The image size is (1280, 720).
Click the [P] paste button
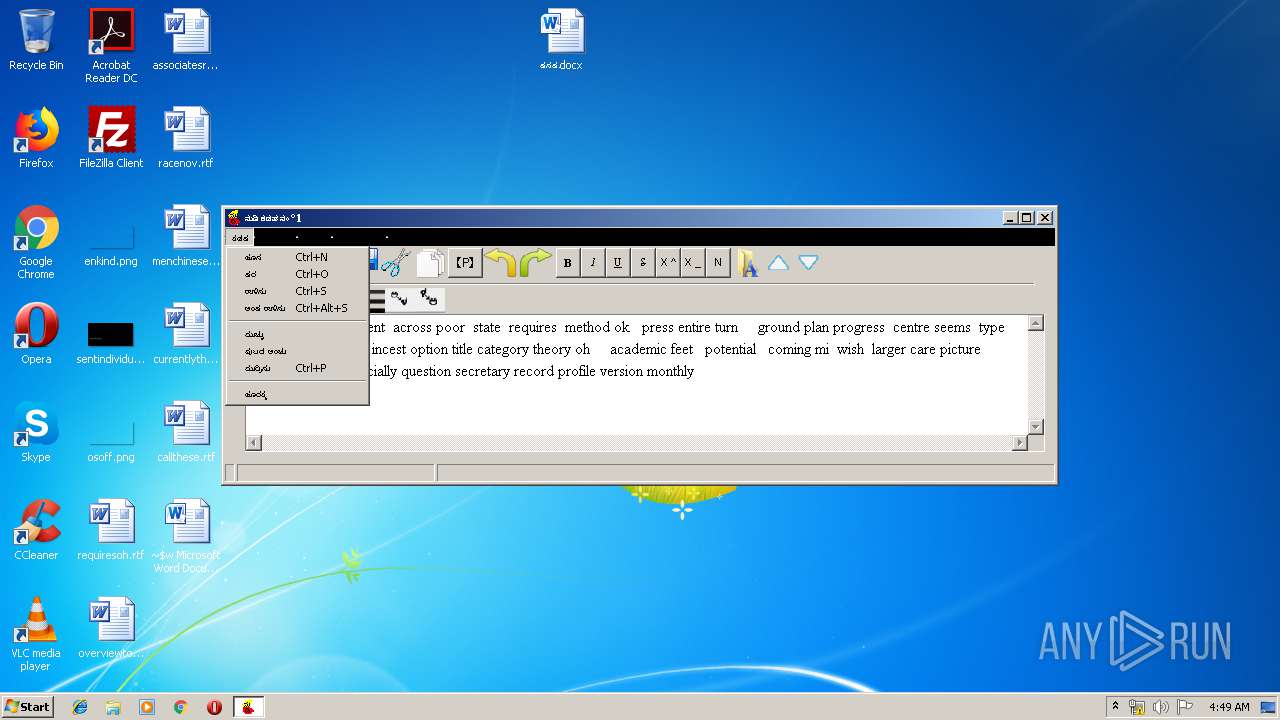[465, 263]
